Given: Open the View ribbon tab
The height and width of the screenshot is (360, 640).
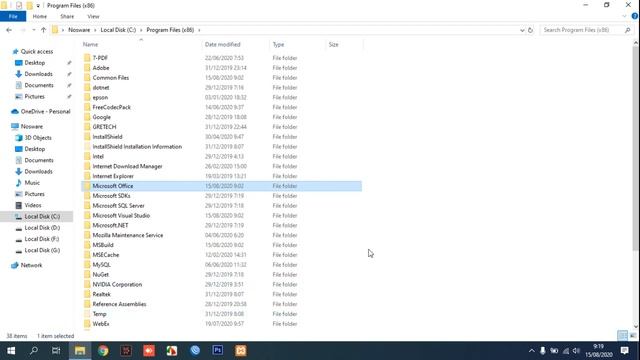Looking at the screenshot, I should pos(93,16).
